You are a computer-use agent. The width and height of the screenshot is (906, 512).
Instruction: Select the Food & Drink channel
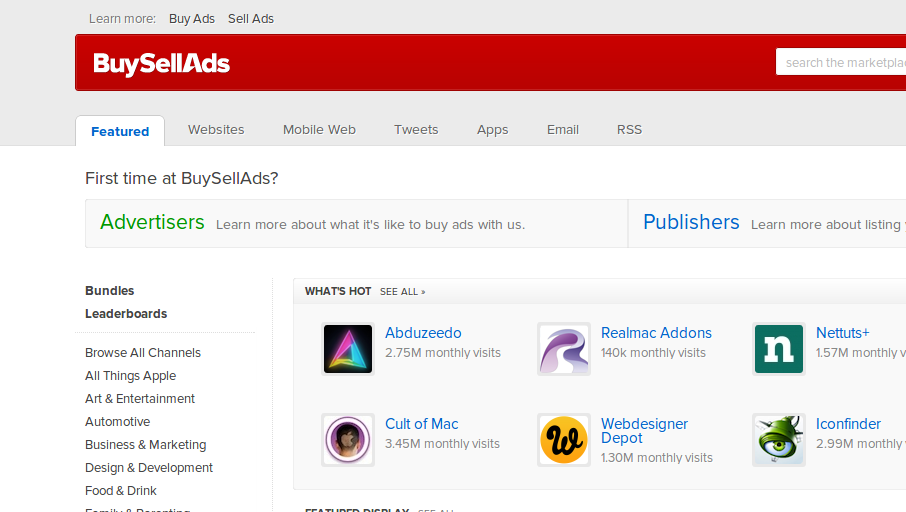click(x=121, y=491)
